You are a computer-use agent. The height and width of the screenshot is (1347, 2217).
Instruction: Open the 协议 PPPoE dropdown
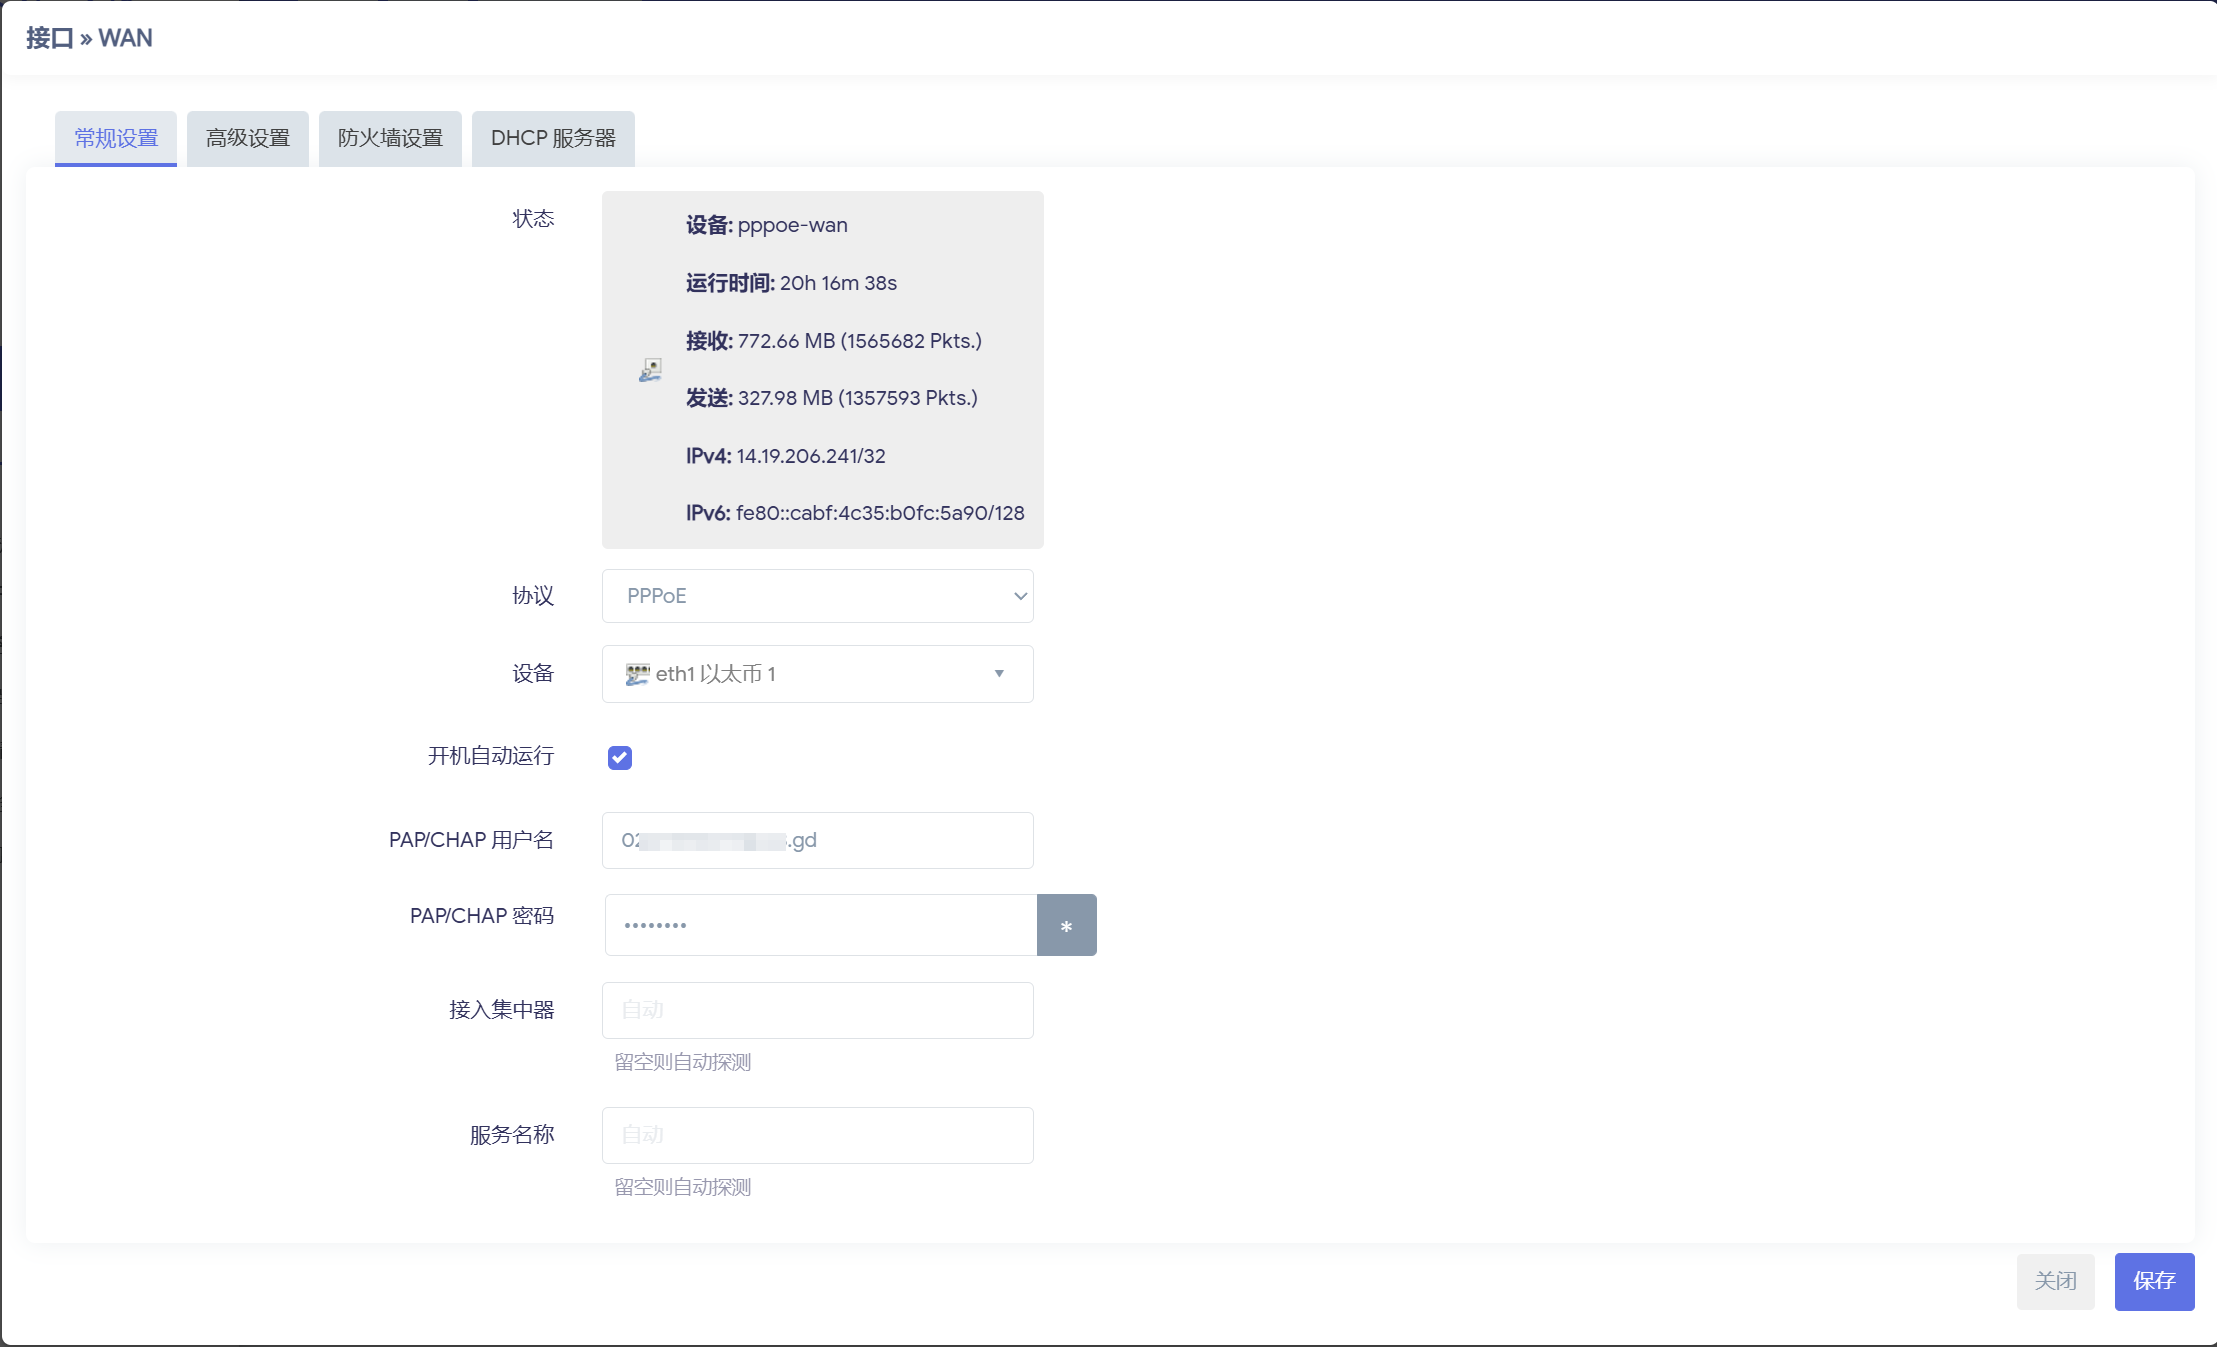(x=800, y=596)
